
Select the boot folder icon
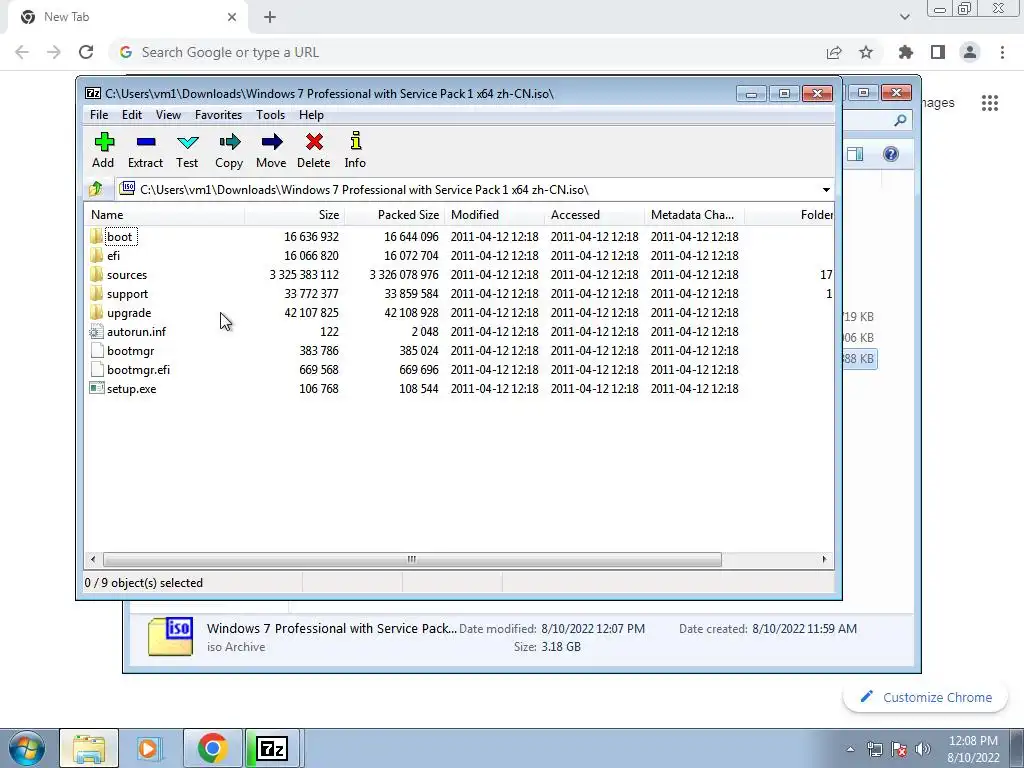[96, 236]
